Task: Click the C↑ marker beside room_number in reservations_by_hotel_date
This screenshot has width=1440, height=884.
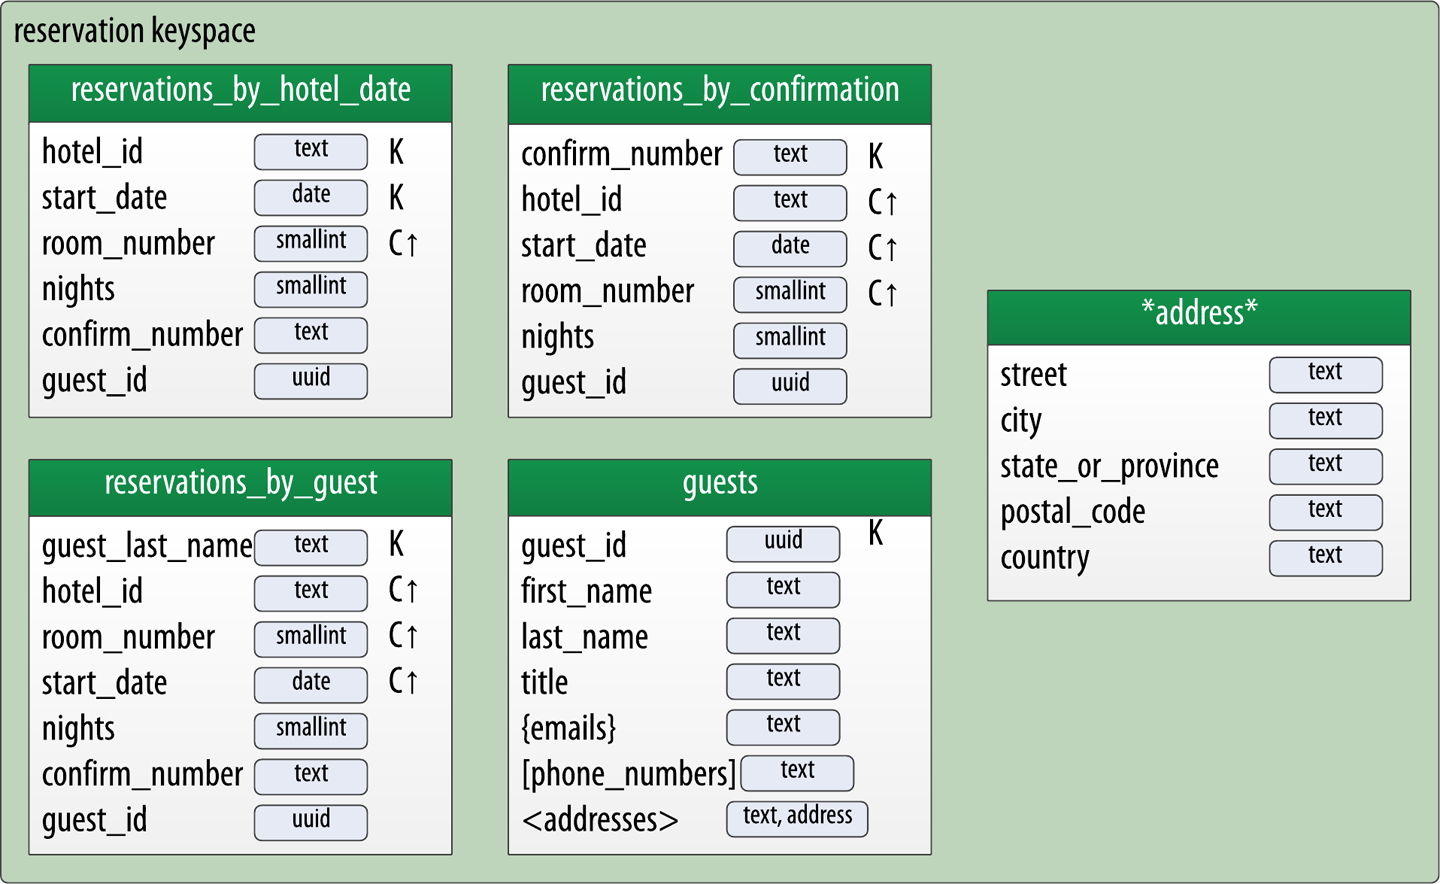Action: tap(403, 244)
